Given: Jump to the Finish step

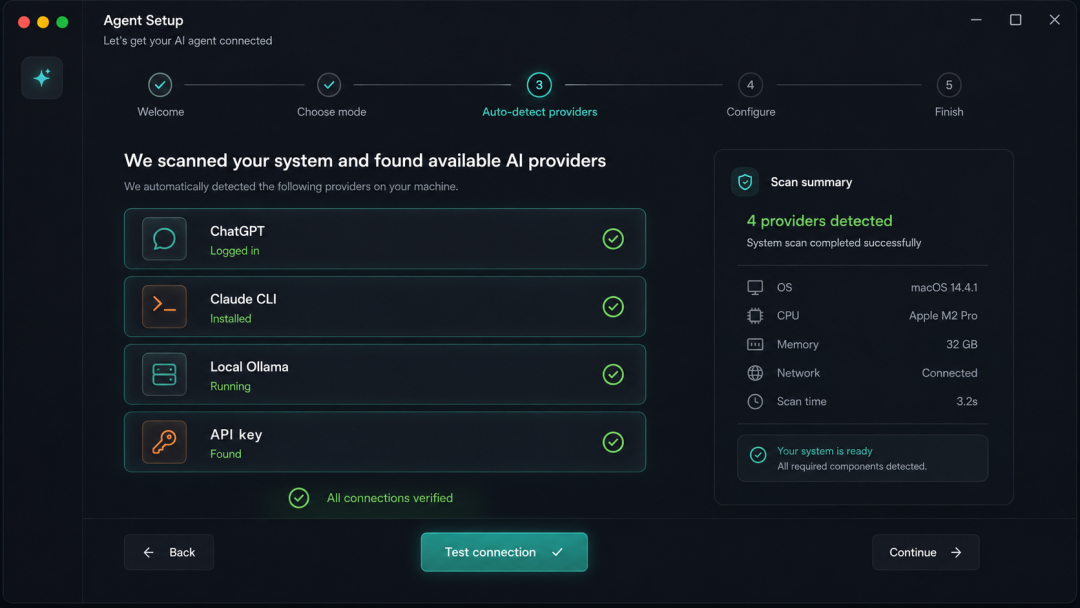Looking at the screenshot, I should click(949, 85).
